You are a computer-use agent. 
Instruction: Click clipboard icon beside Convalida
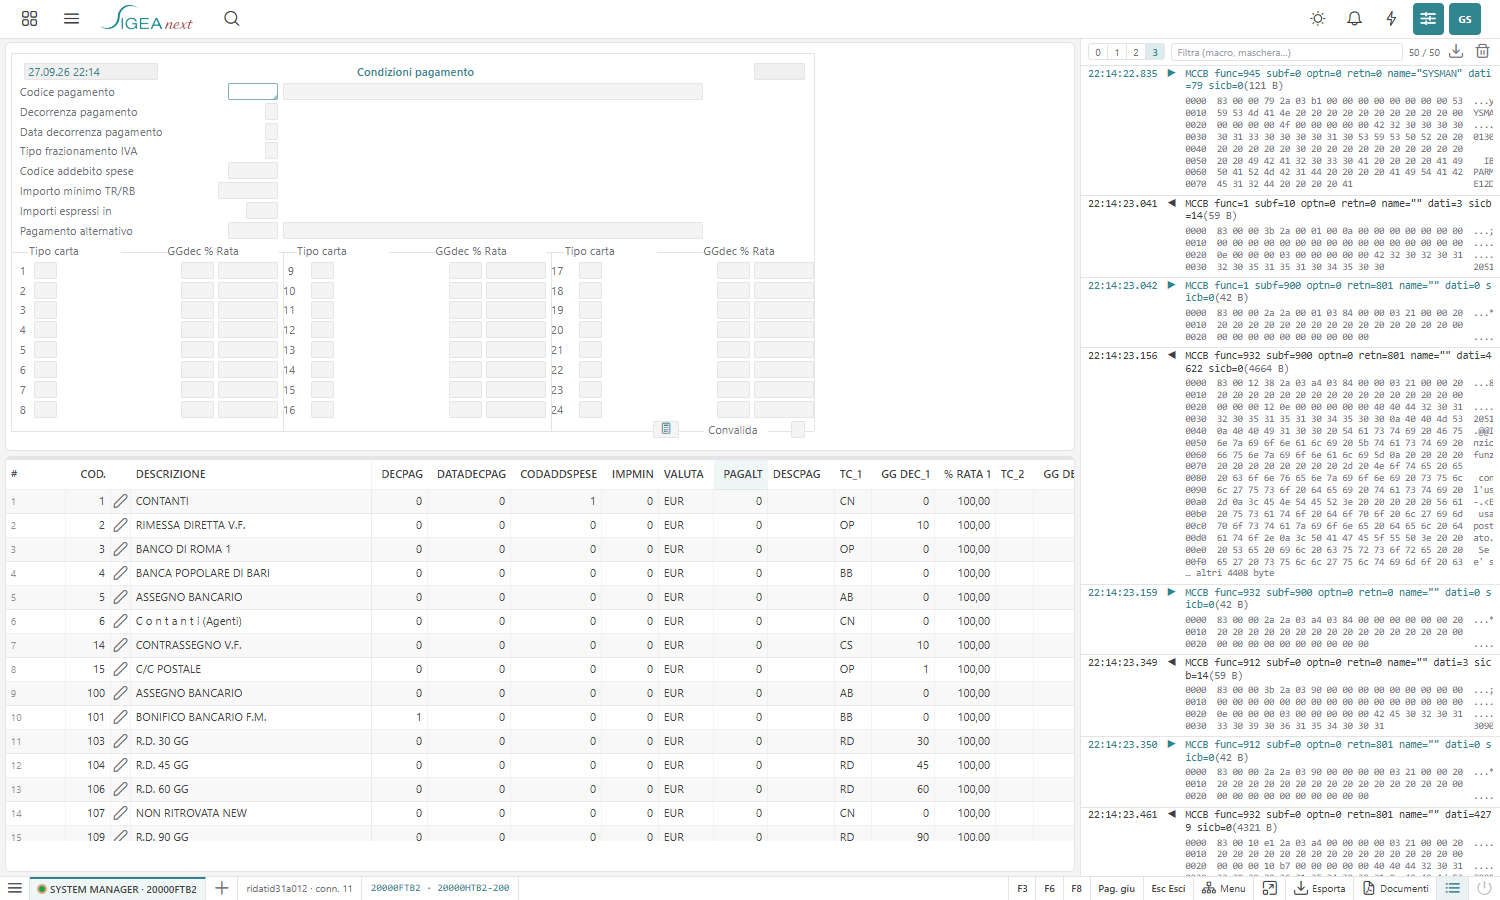click(x=666, y=429)
